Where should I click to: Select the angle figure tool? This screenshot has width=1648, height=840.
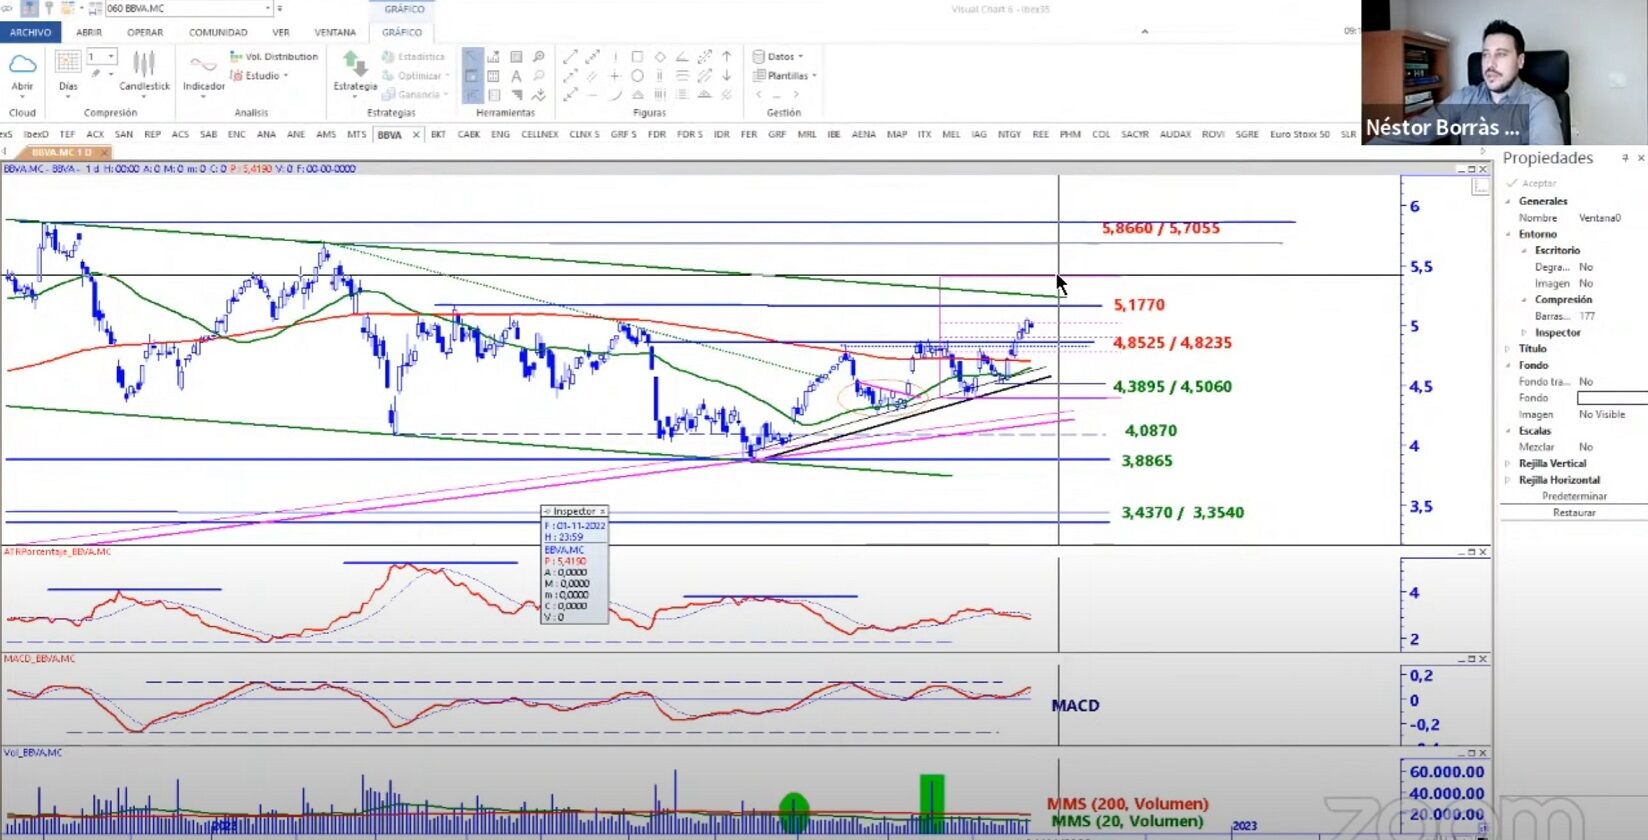tap(682, 57)
